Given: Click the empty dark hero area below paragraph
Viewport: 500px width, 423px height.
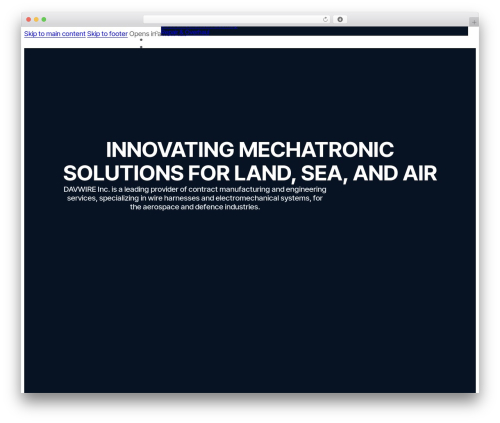Looking at the screenshot, I should click(250, 300).
